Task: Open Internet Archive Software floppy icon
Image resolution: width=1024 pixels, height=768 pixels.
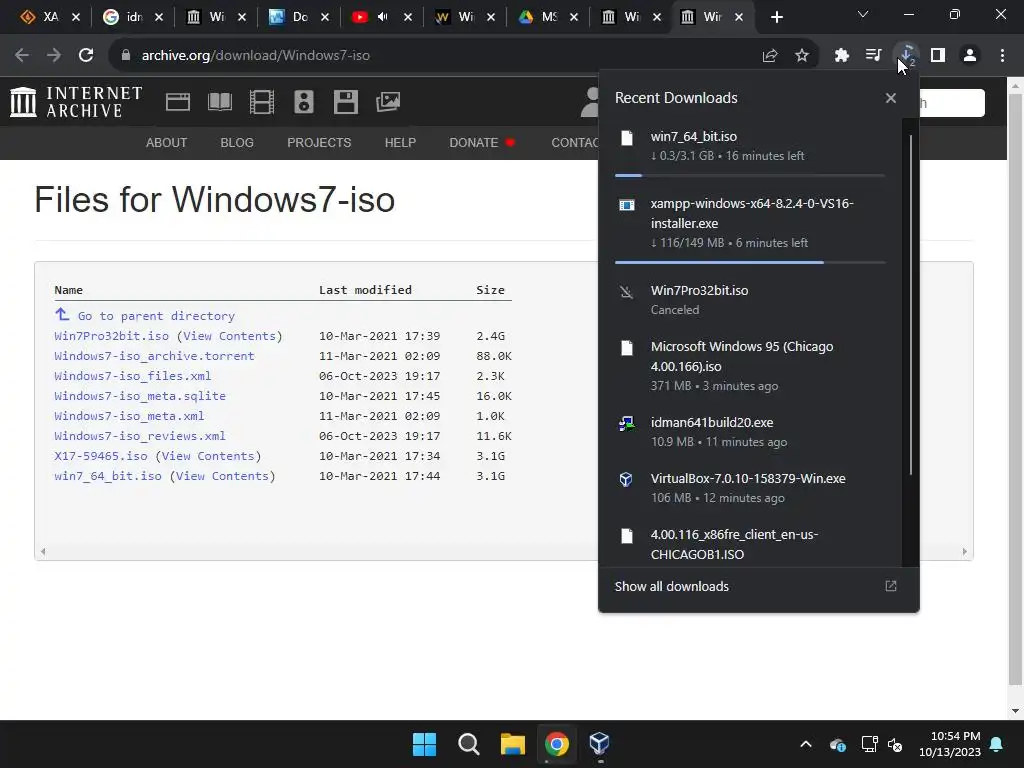Action: click(x=345, y=102)
